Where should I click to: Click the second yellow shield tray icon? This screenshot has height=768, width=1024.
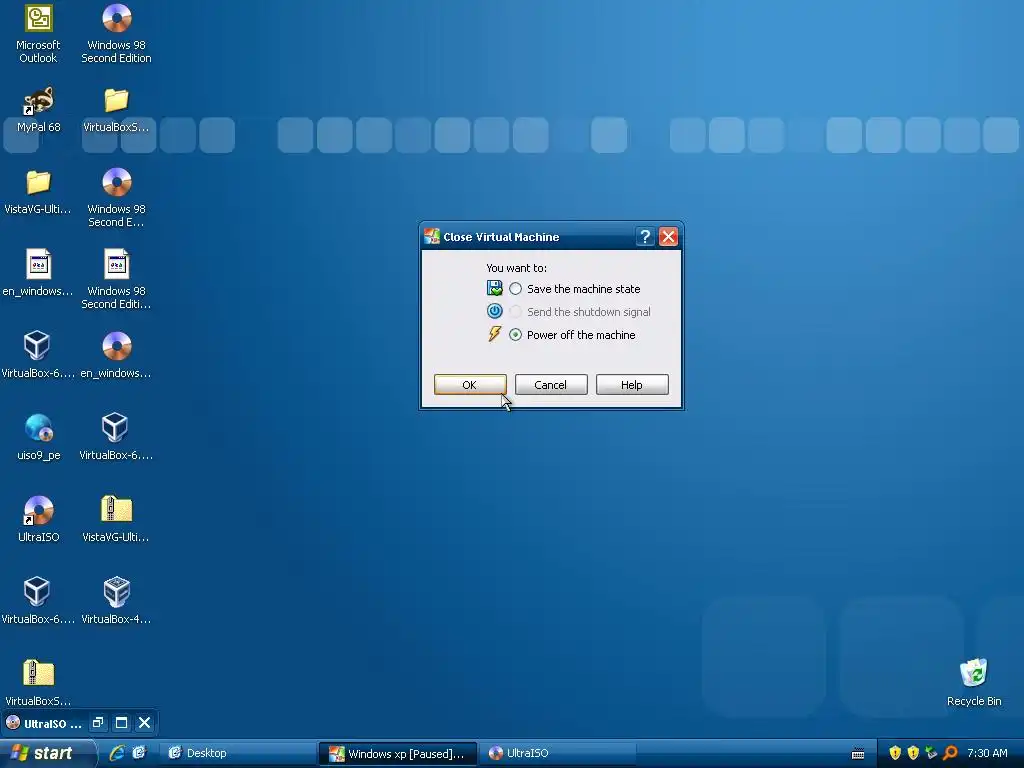pos(913,753)
